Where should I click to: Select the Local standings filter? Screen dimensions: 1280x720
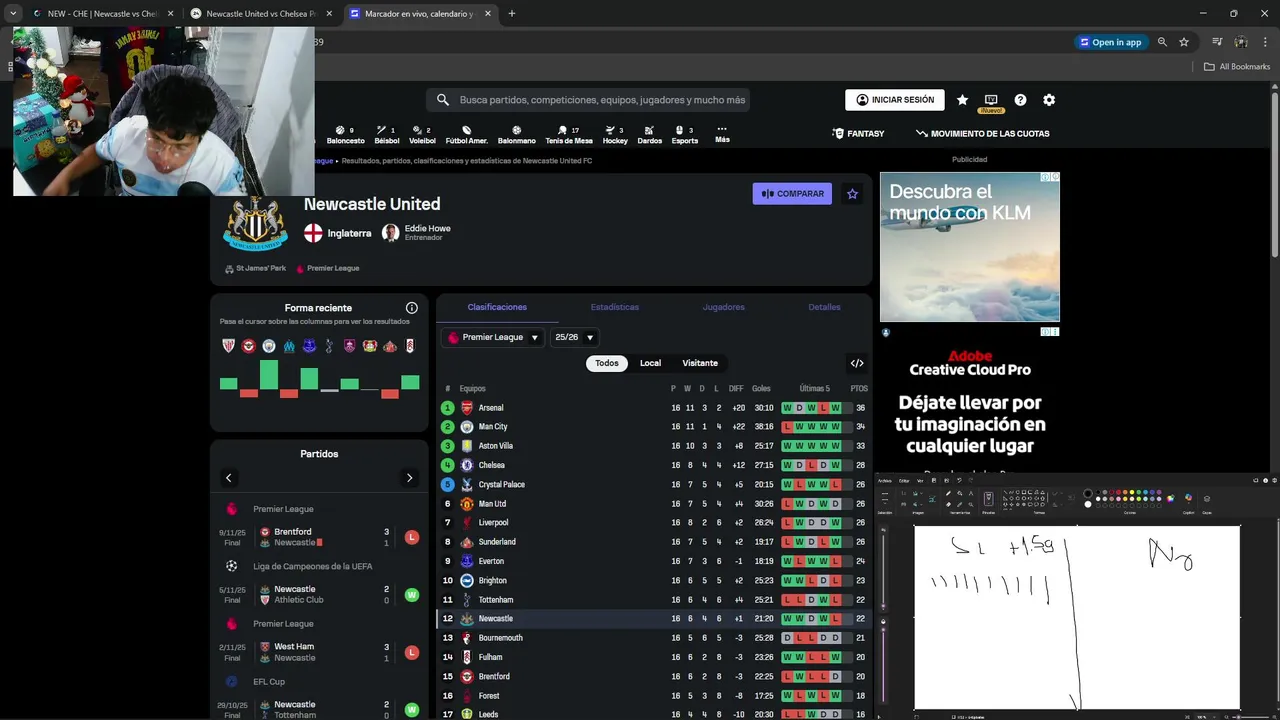pyautogui.click(x=650, y=363)
